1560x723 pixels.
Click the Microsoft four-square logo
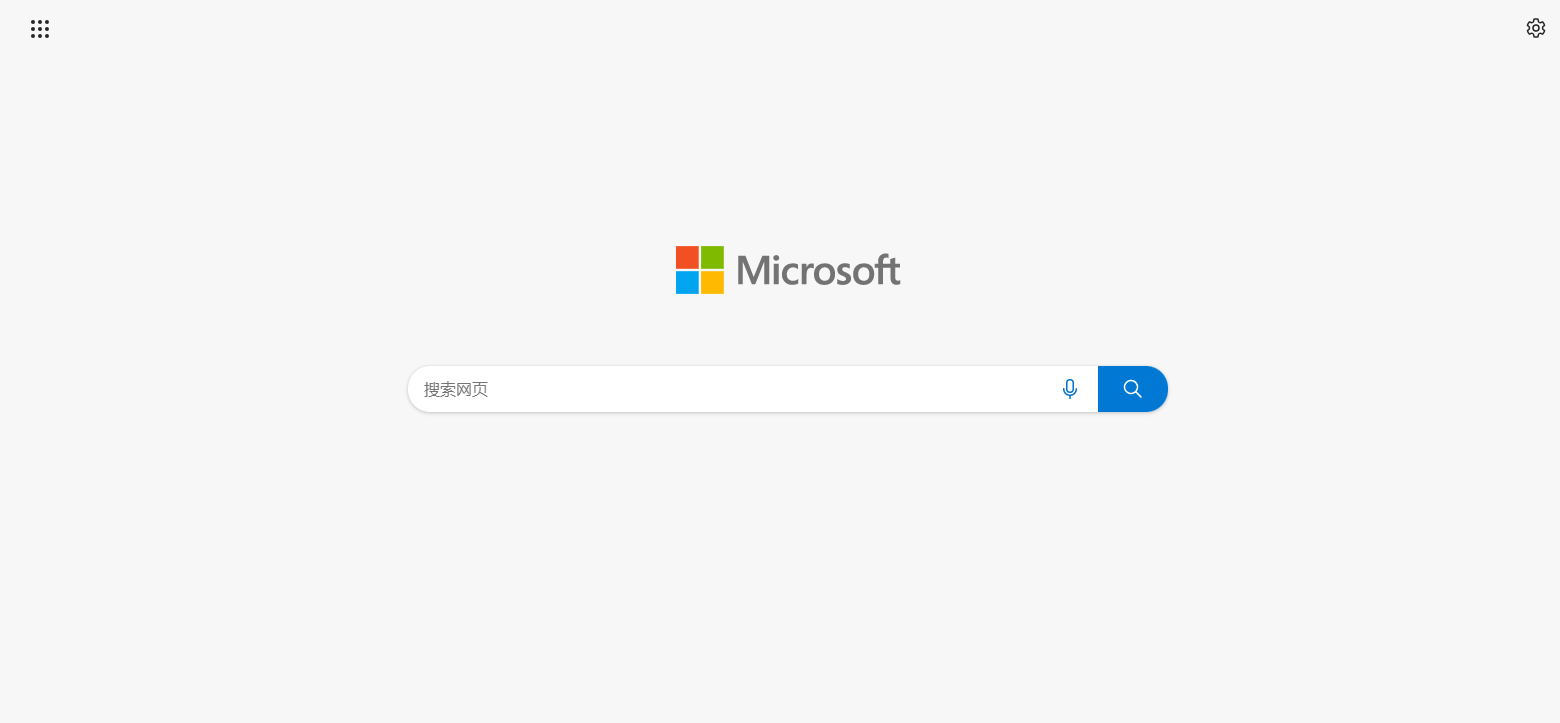point(700,270)
